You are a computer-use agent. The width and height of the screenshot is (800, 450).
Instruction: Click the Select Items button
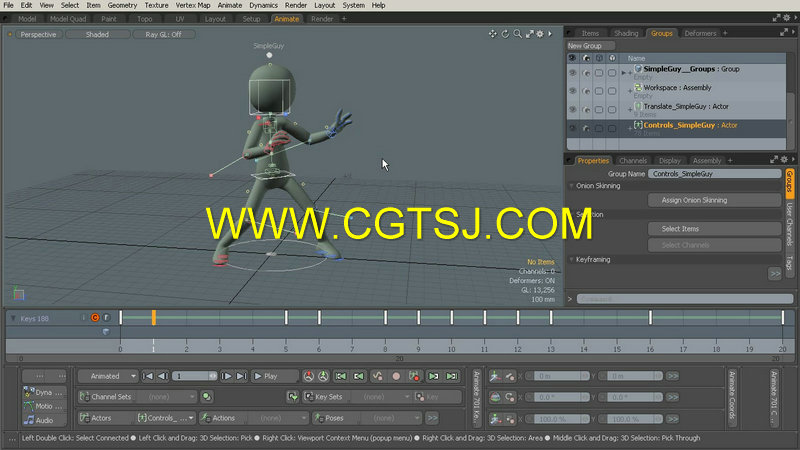point(714,229)
